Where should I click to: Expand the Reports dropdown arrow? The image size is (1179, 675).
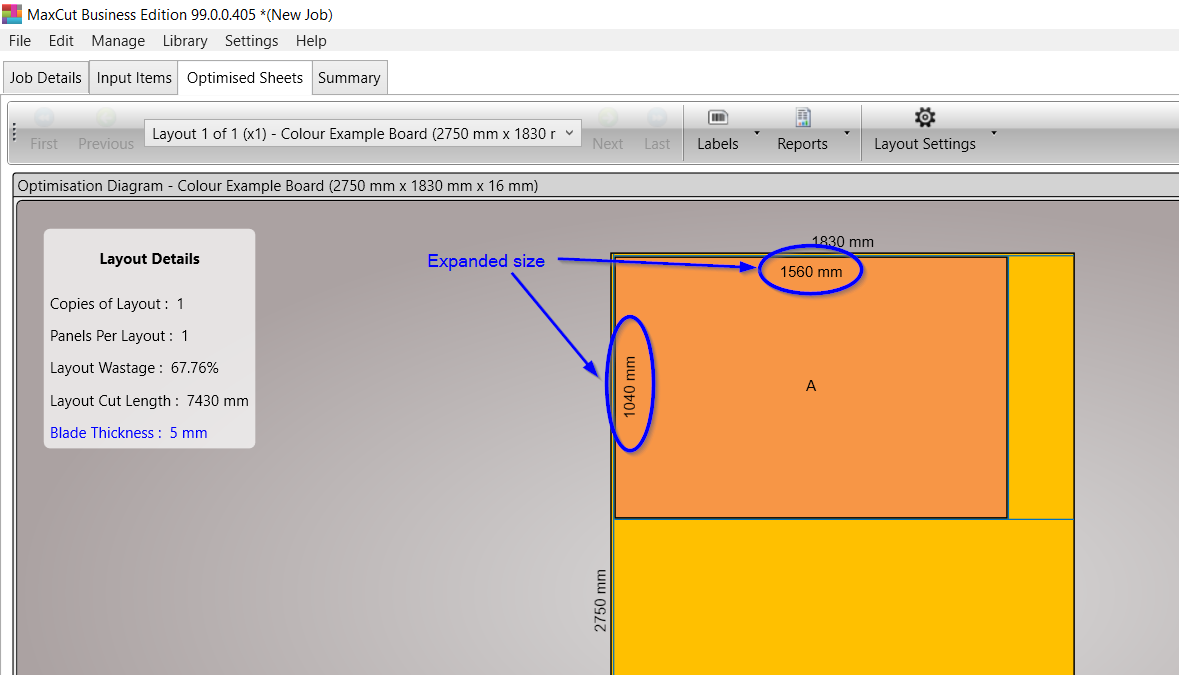coord(847,133)
